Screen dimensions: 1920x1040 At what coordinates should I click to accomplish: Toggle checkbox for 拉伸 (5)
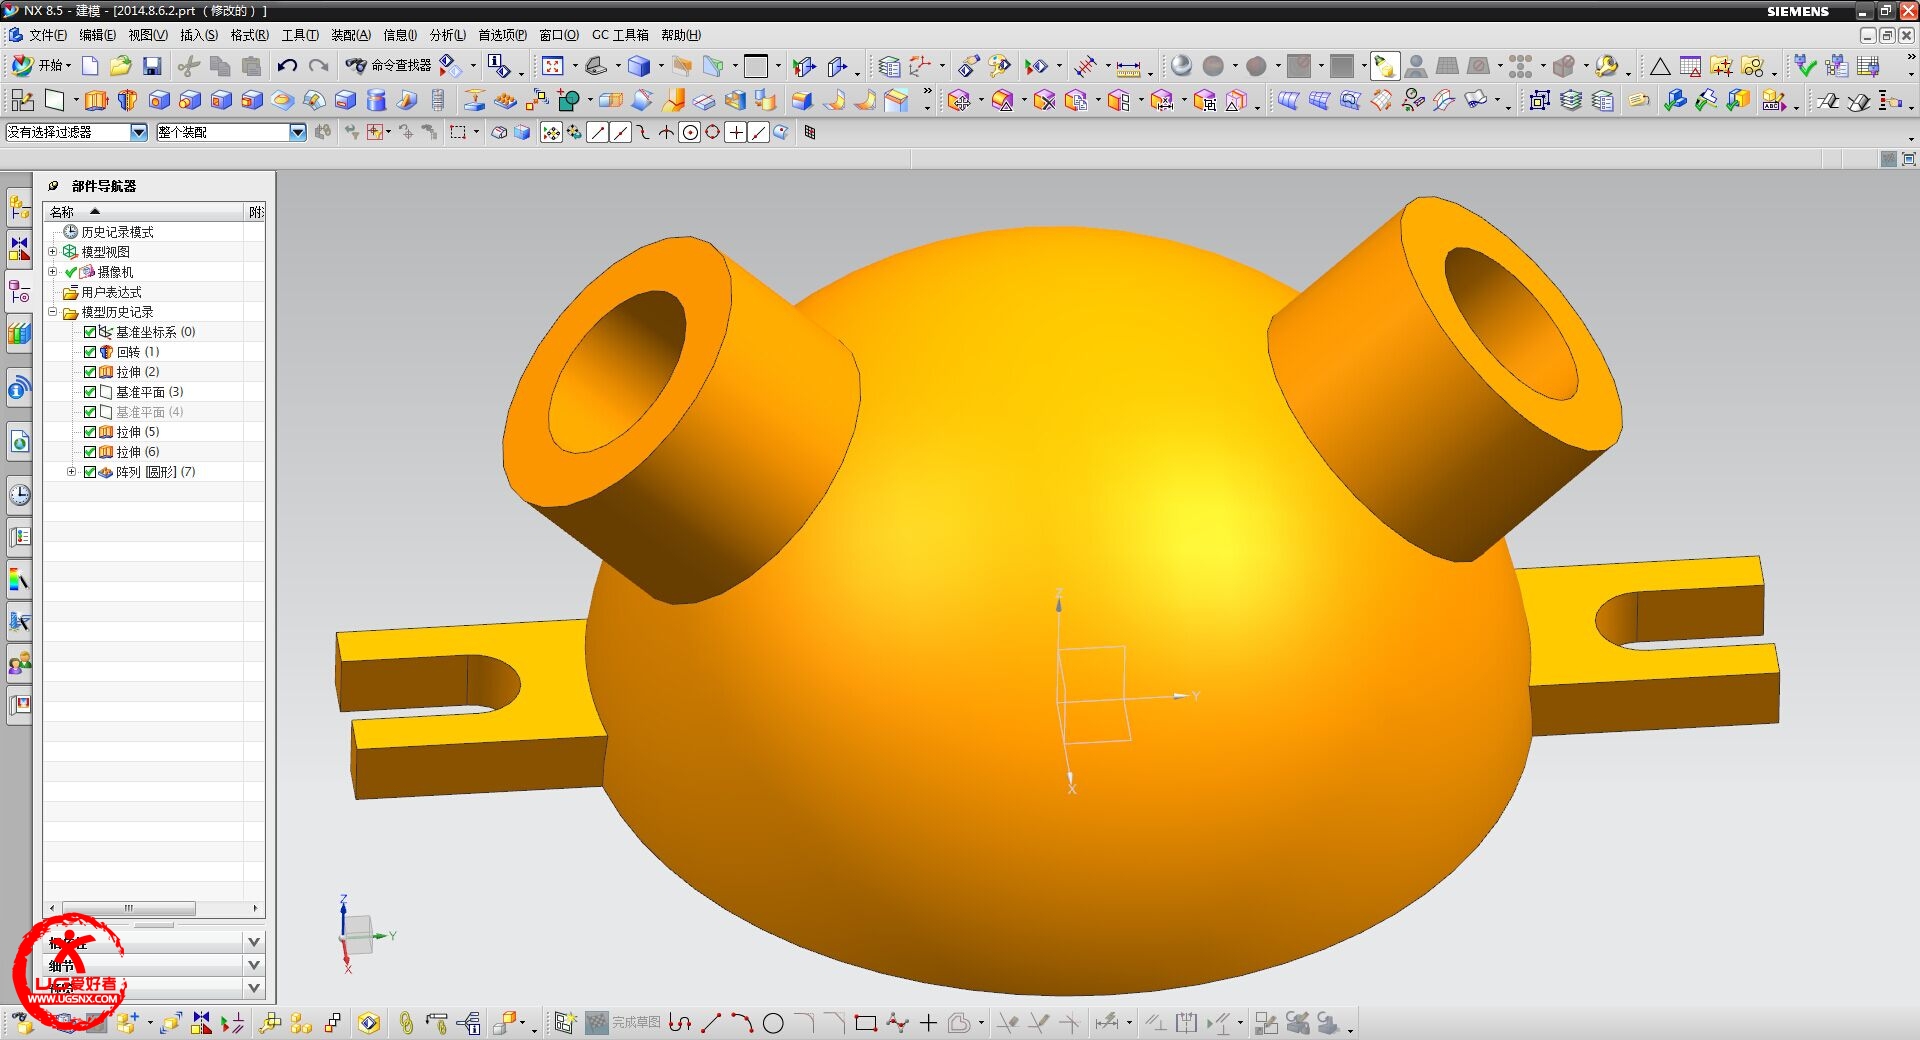coord(90,432)
